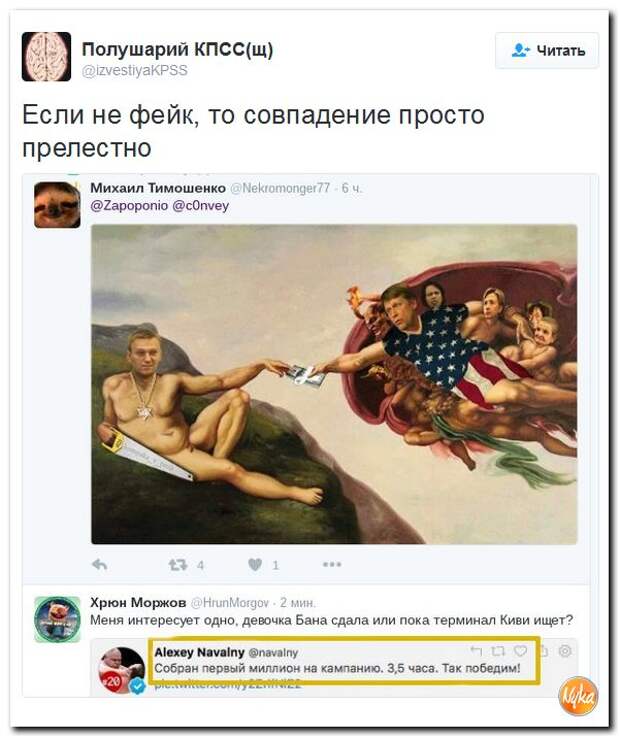Open the @c0nvey mention link
This screenshot has height=738, width=620.
point(201,206)
